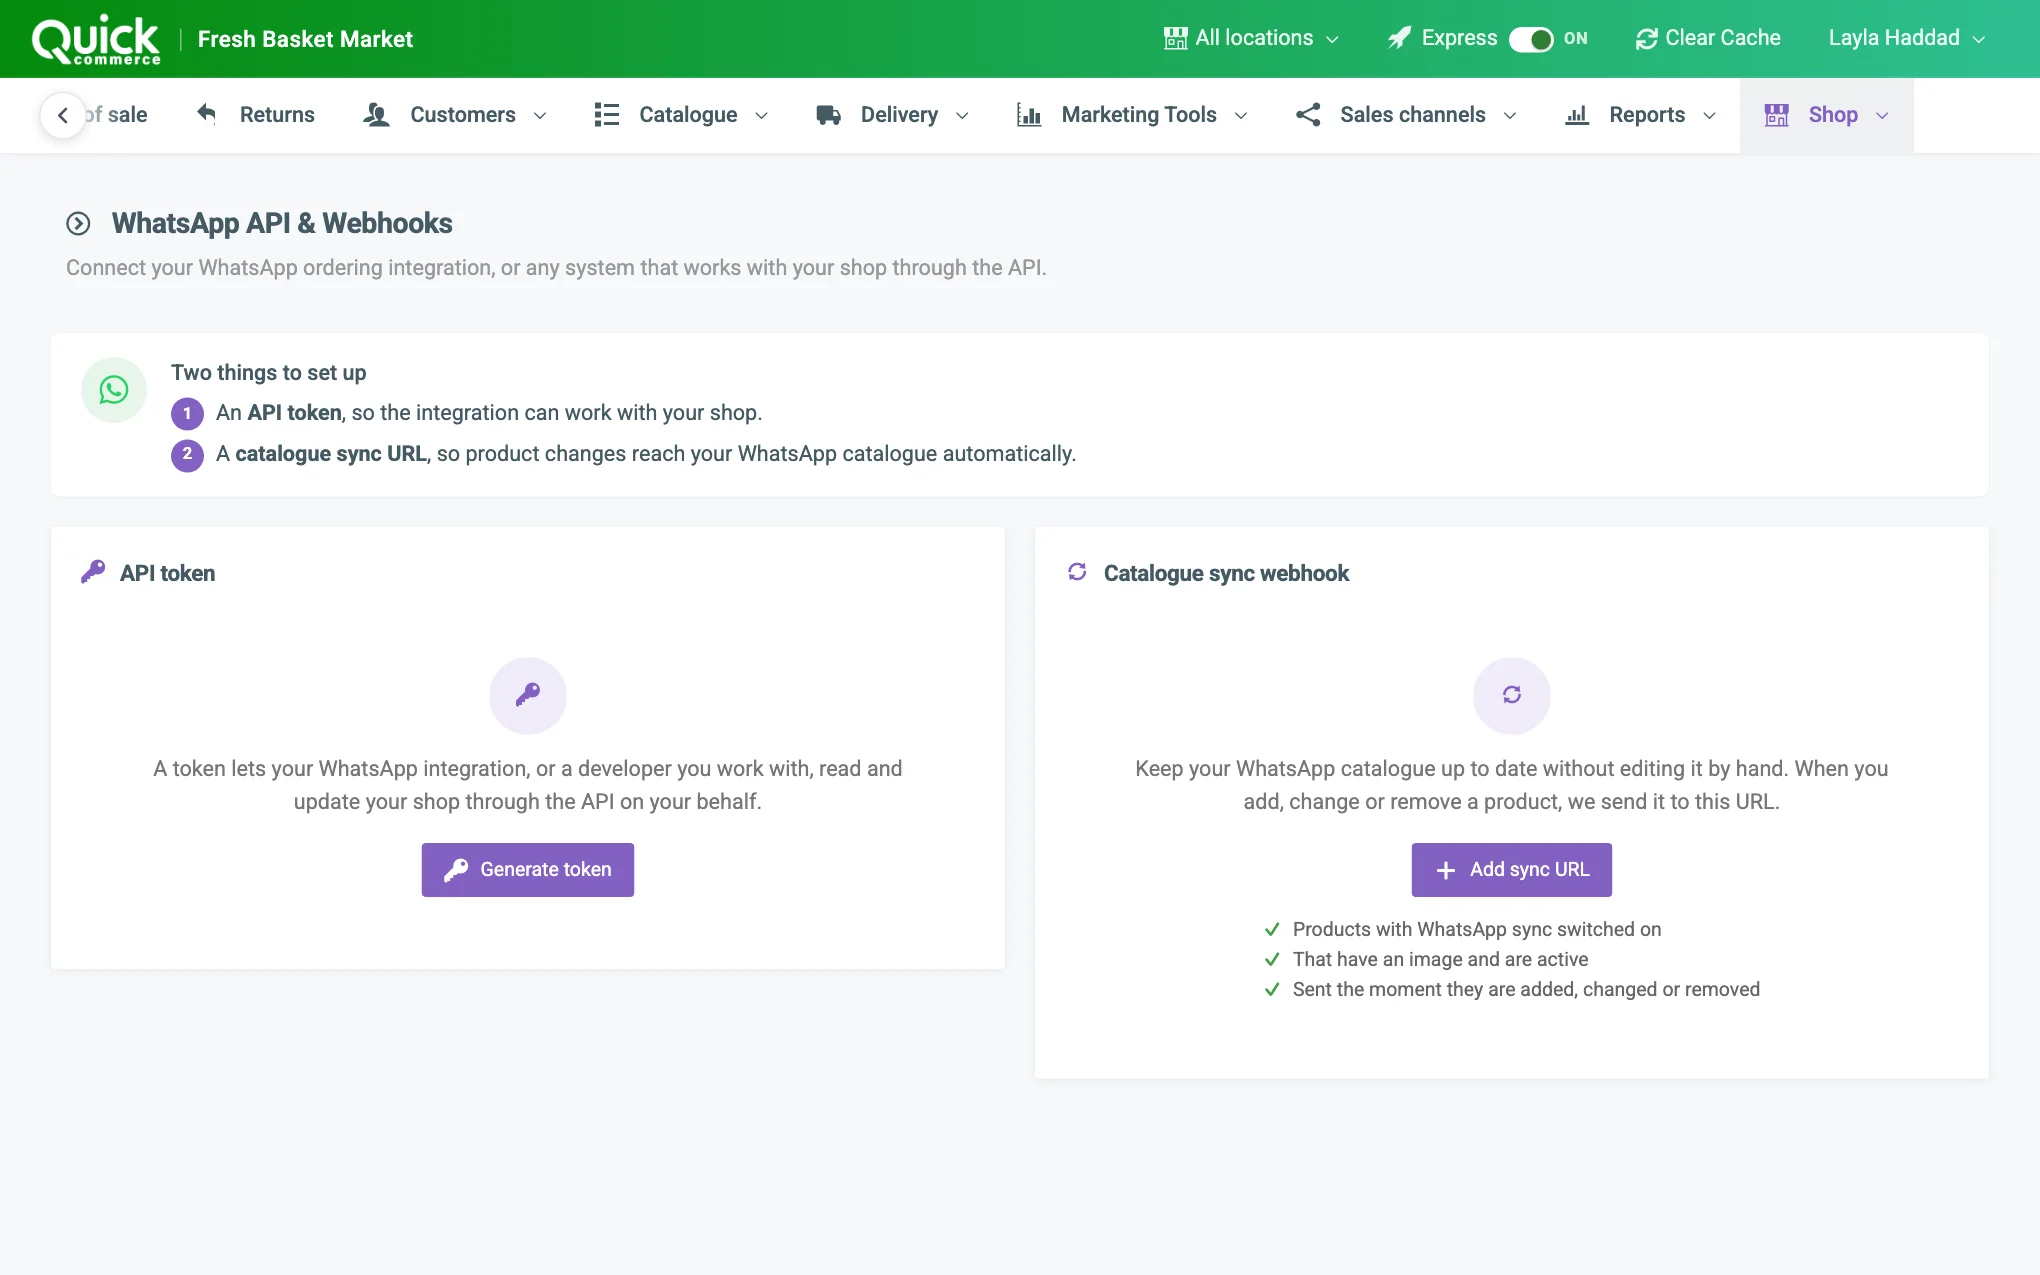Viewport: 2040px width, 1275px height.
Task: Click the Customers person icon
Action: click(x=376, y=114)
